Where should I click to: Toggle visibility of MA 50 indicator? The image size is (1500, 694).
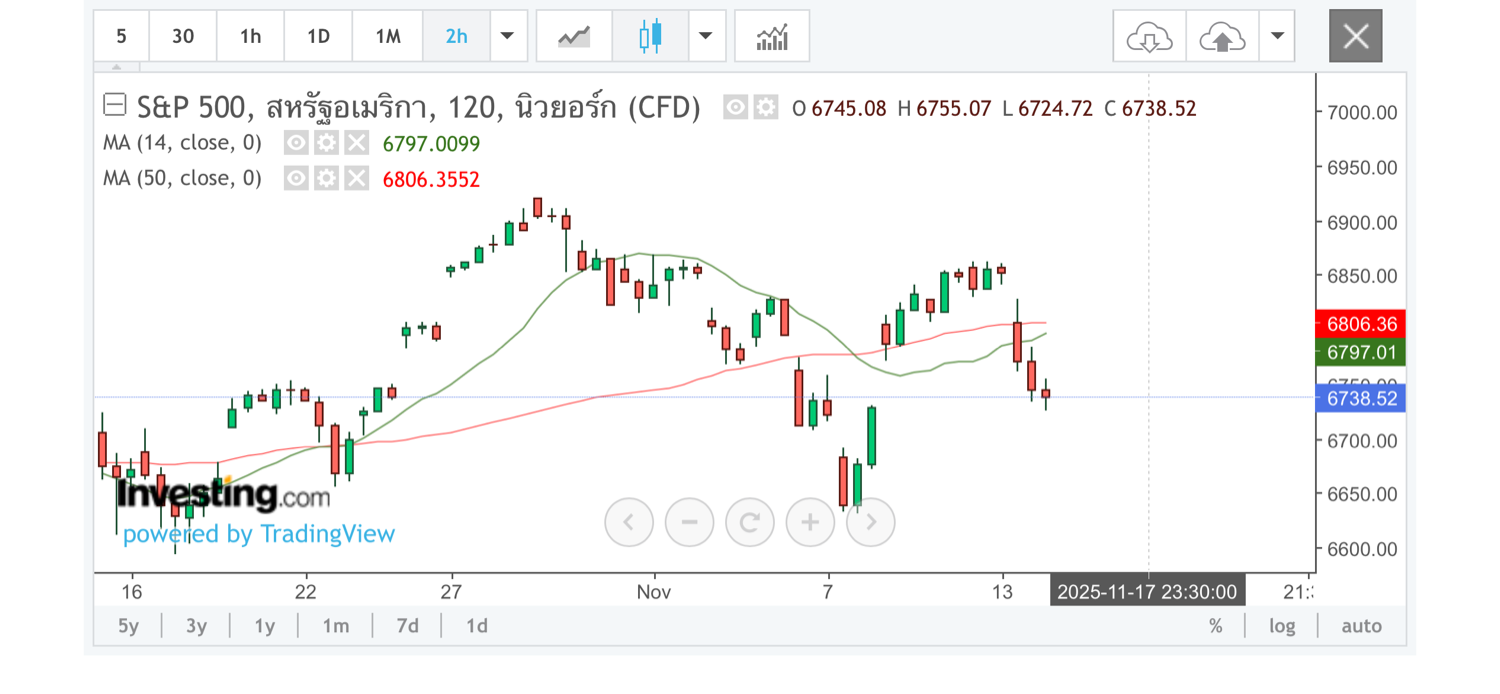[x=296, y=179]
